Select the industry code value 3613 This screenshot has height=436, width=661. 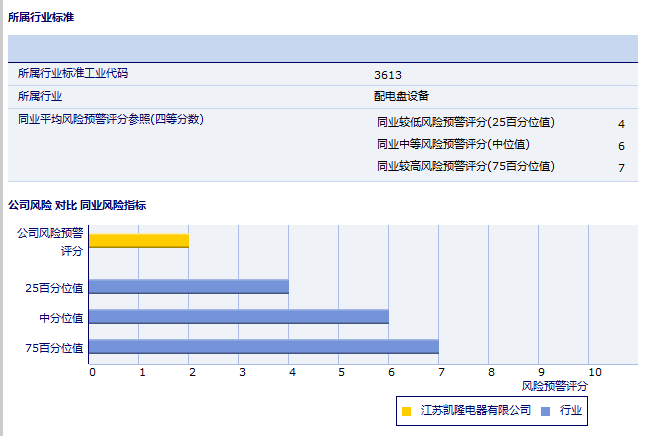coord(388,75)
